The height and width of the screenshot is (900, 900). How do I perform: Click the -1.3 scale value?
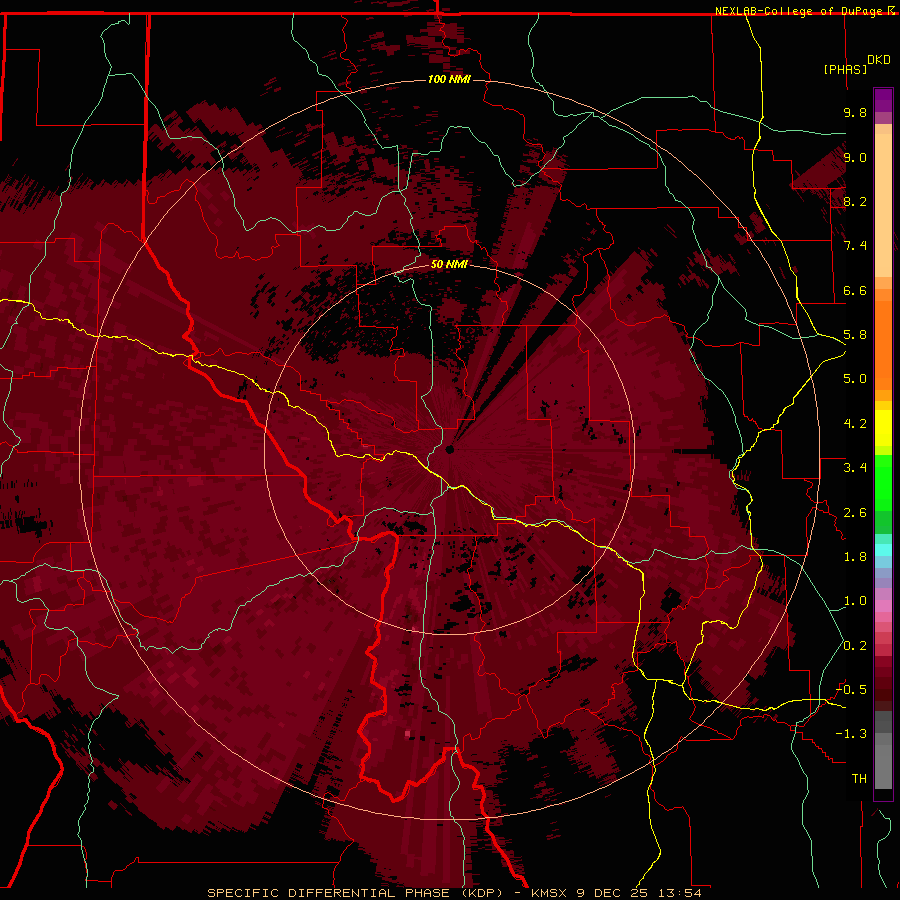click(x=851, y=734)
